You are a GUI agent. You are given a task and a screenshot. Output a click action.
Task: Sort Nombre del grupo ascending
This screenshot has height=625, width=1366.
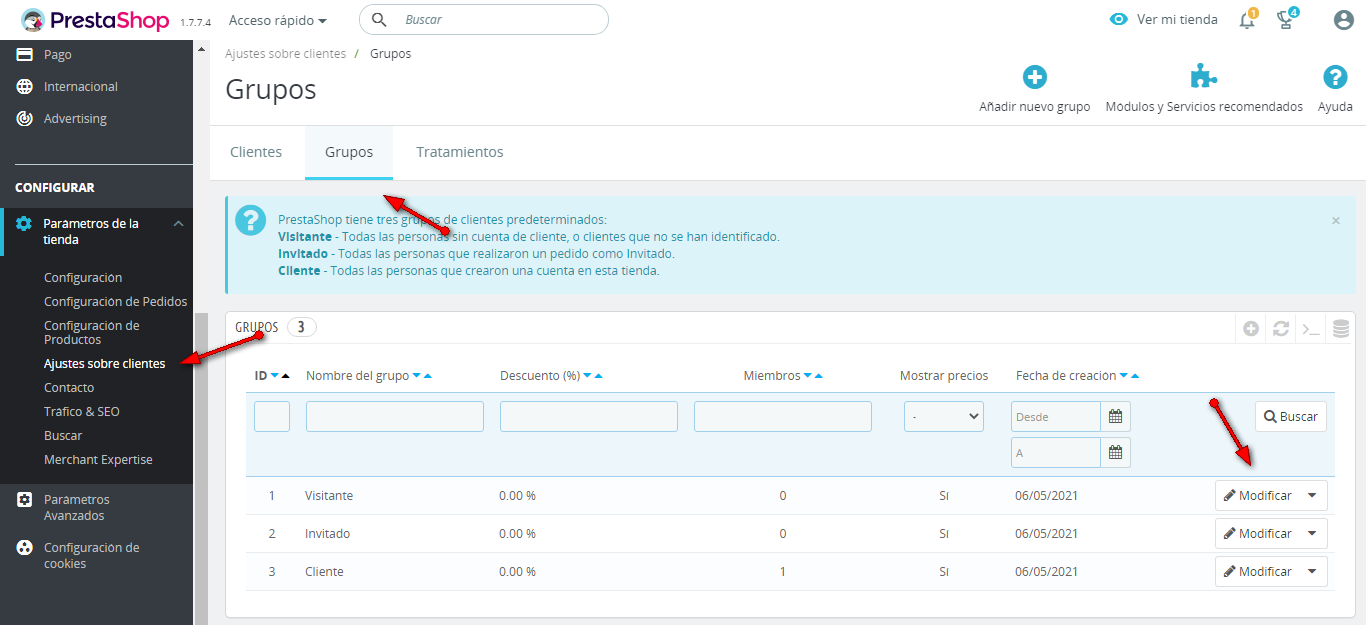(428, 376)
